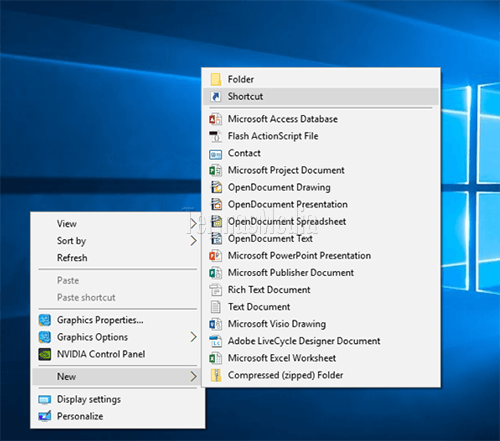The width and height of the screenshot is (500, 441).
Task: Click the Display settings monitor icon
Action: tap(45, 399)
